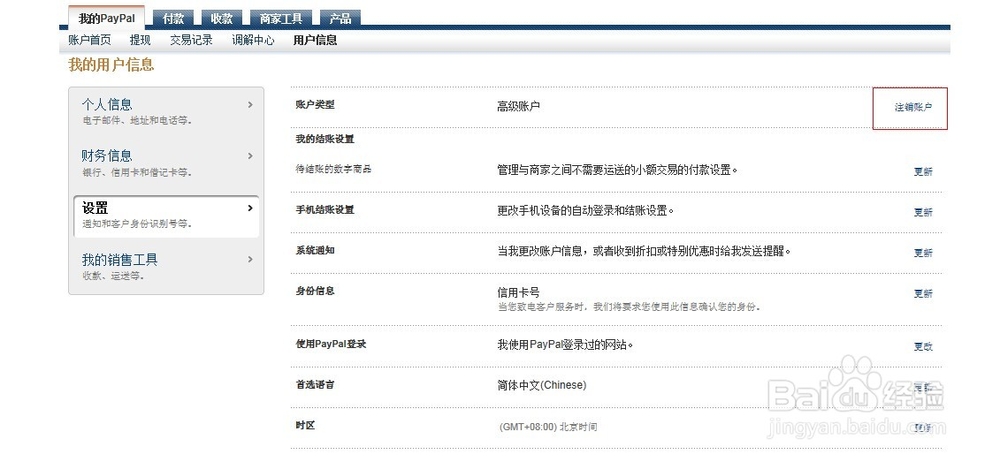This screenshot has height=462, width=1000.
Task: Open the 我的PayPal tab
Action: [x=107, y=18]
